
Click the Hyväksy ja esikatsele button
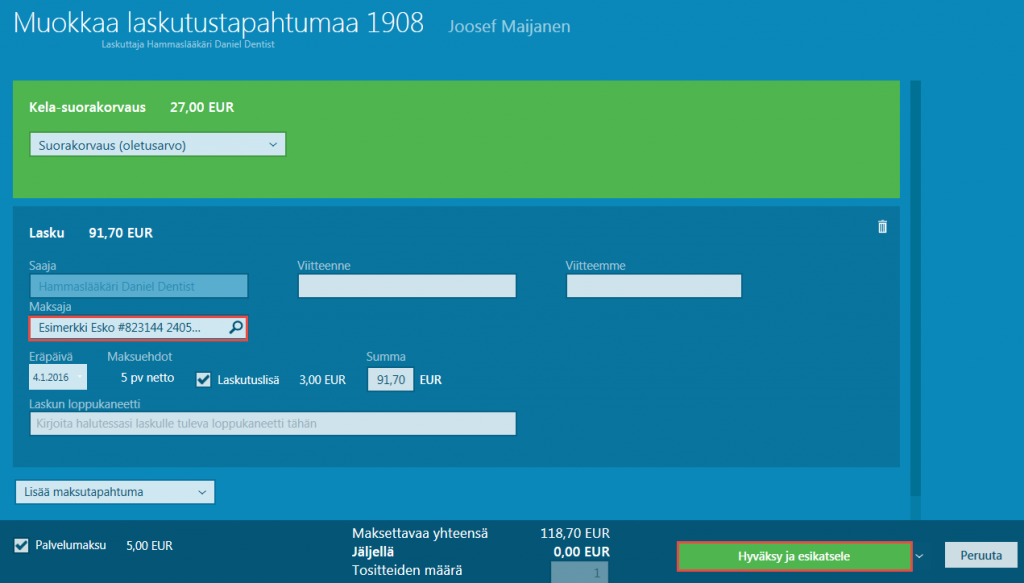coord(795,555)
